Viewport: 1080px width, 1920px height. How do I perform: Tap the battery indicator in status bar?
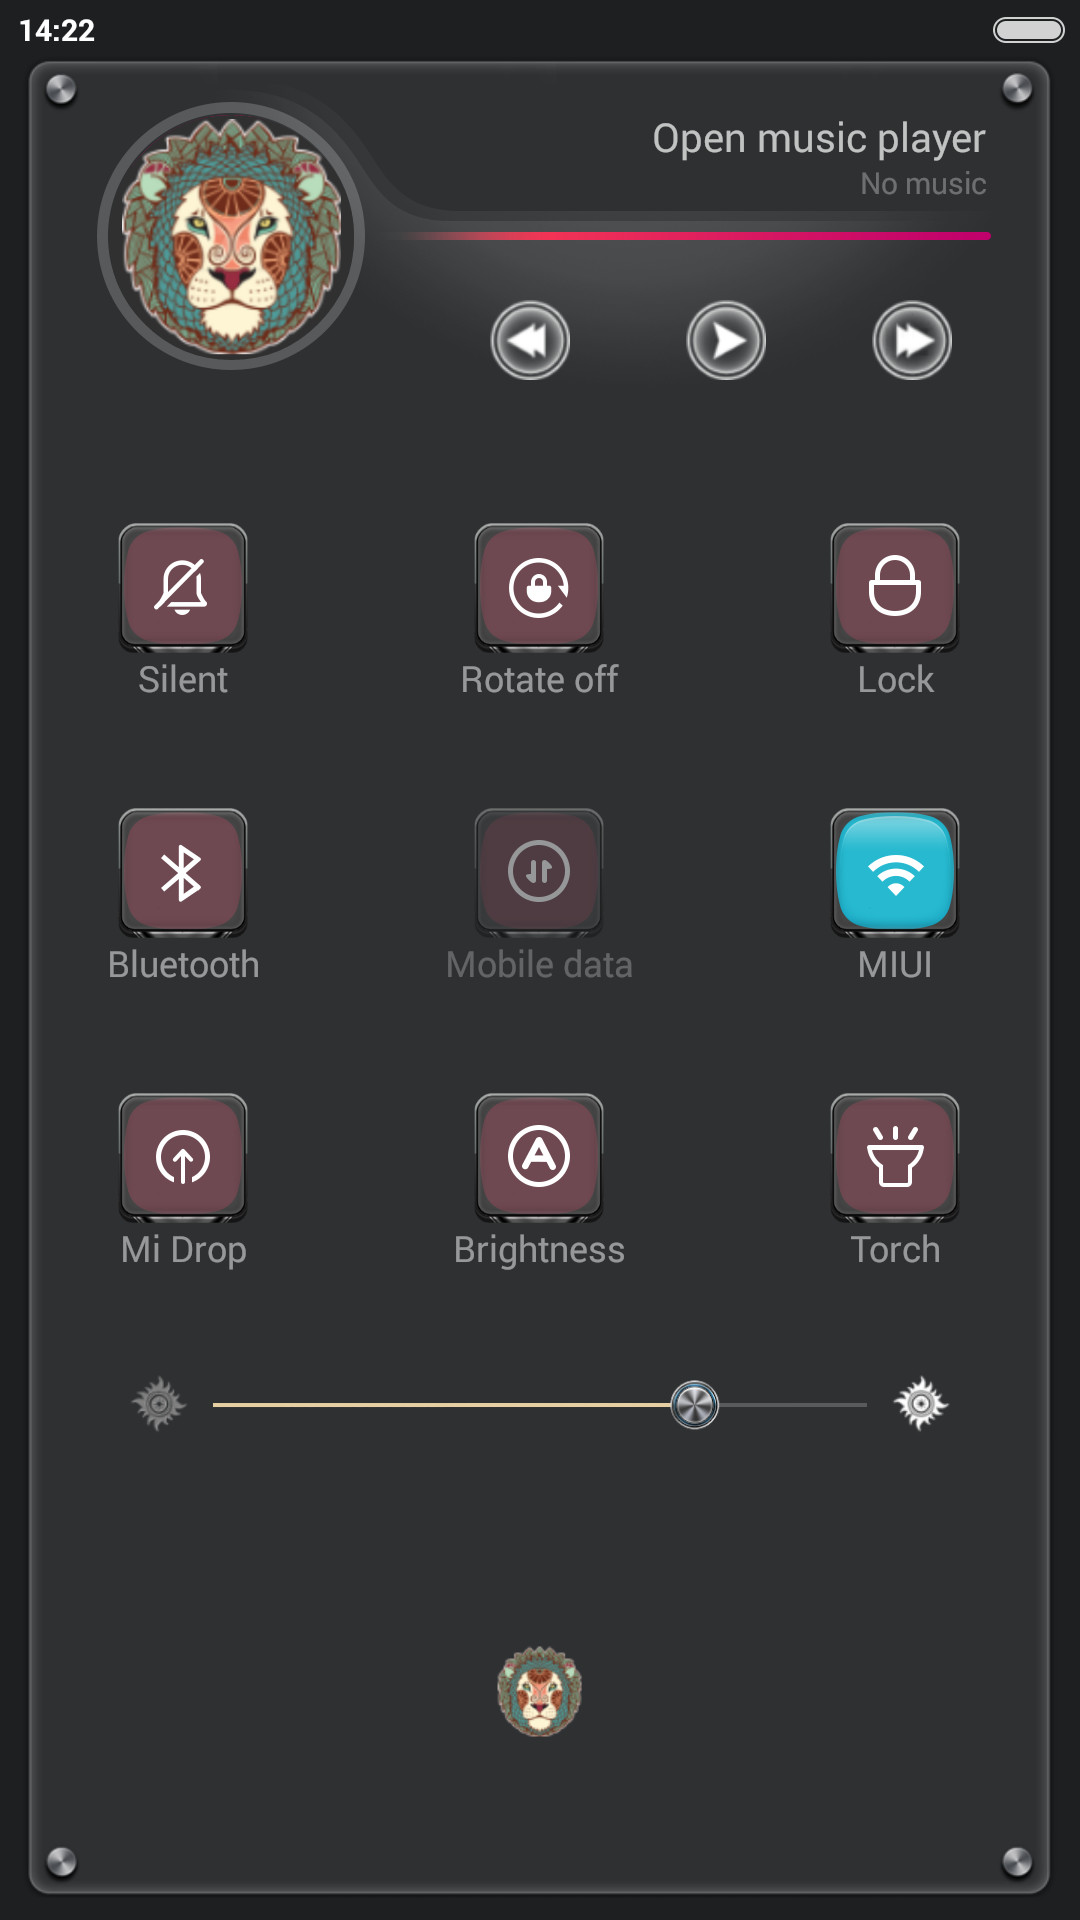pos(1028,30)
